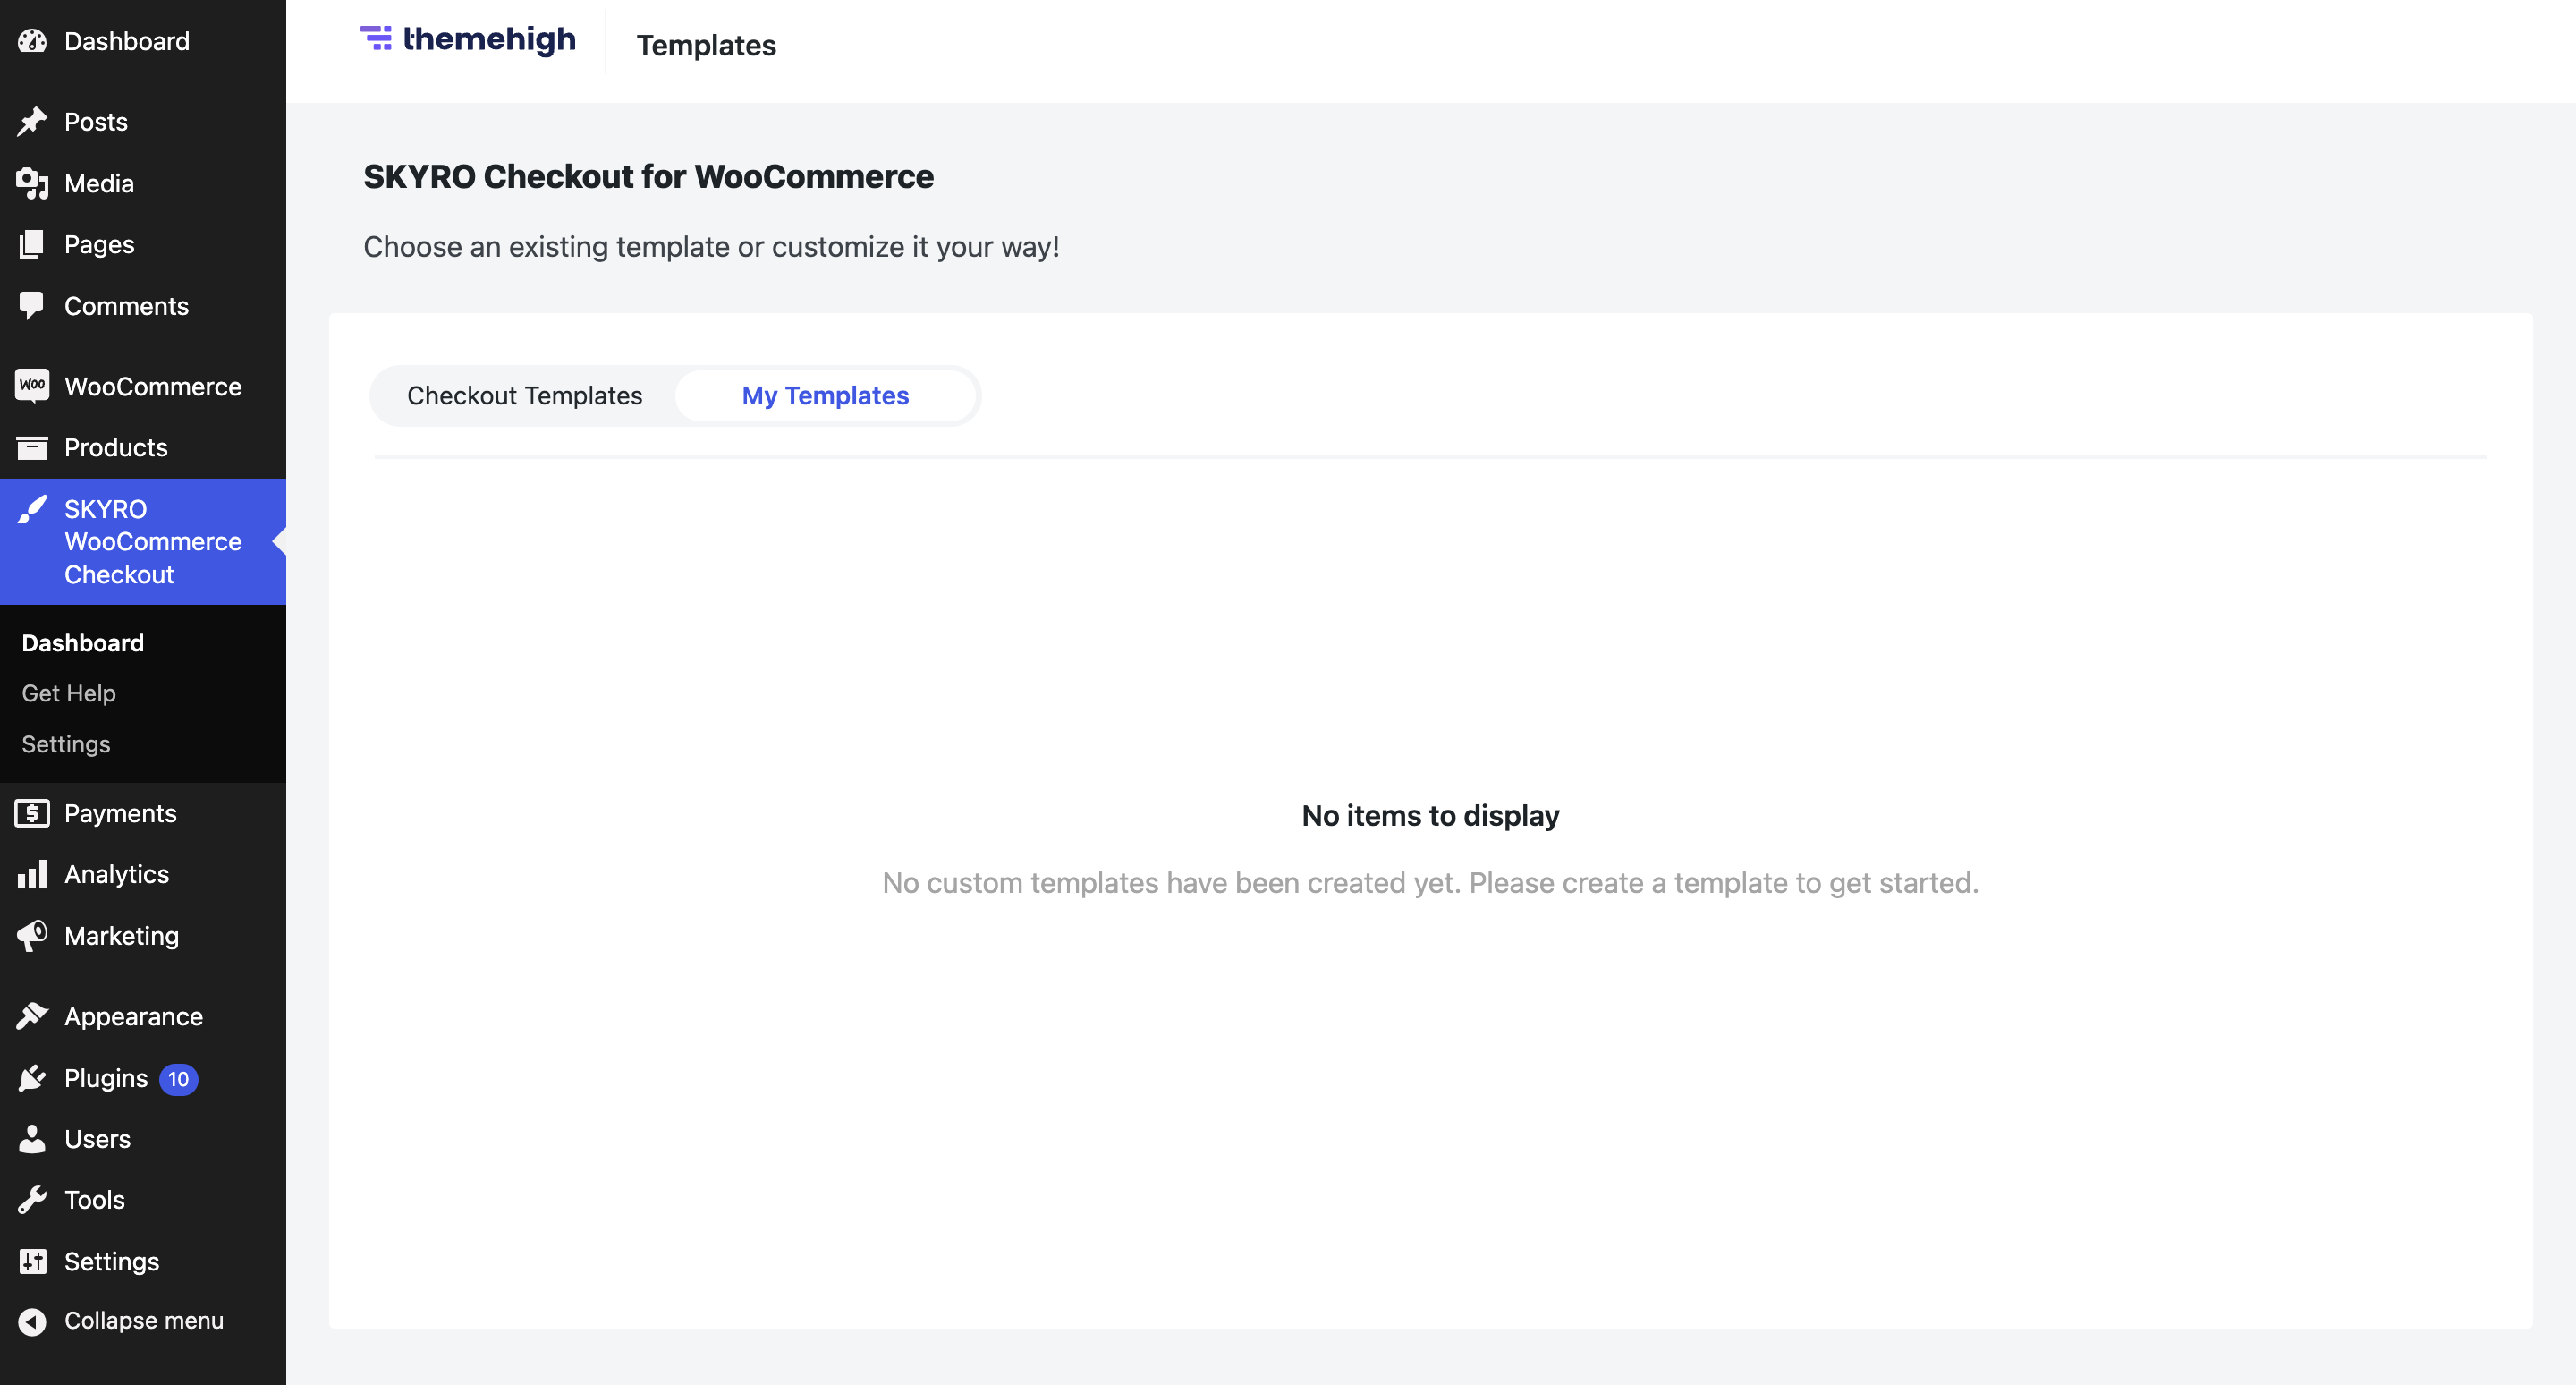
Task: Click the 'No items to display' message
Action: pyautogui.click(x=1430, y=816)
